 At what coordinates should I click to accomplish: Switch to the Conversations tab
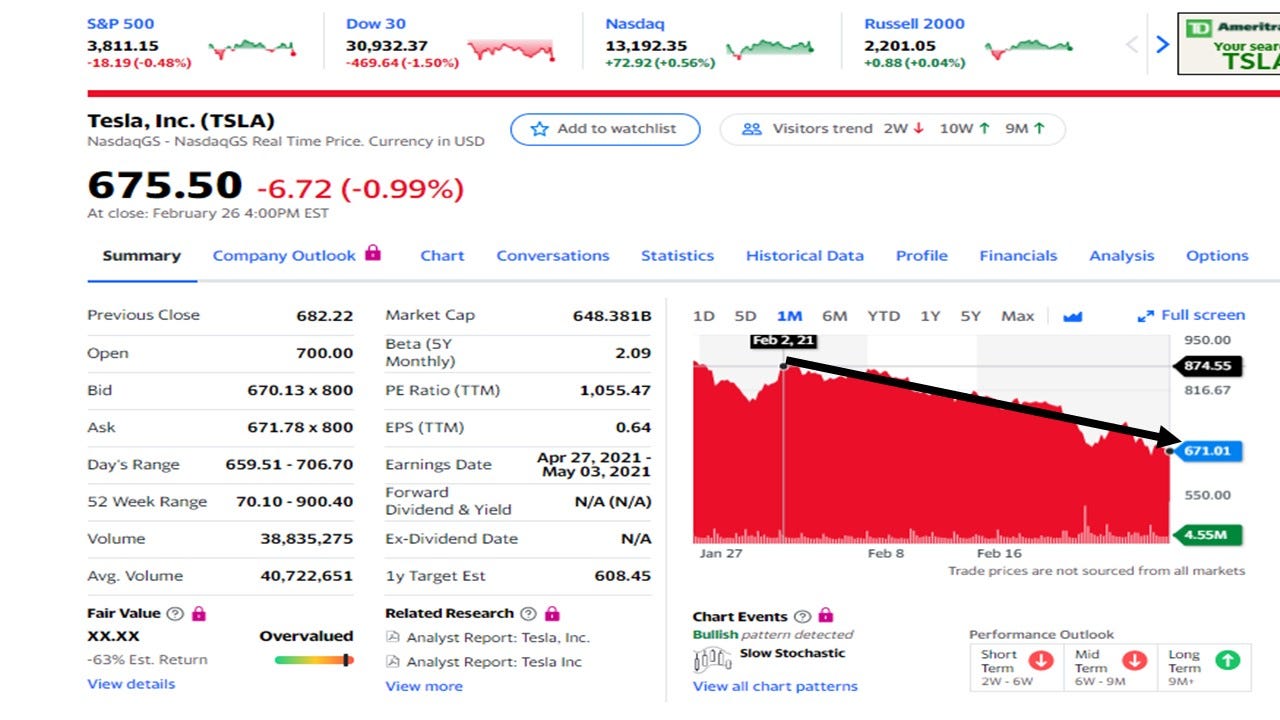pos(553,256)
